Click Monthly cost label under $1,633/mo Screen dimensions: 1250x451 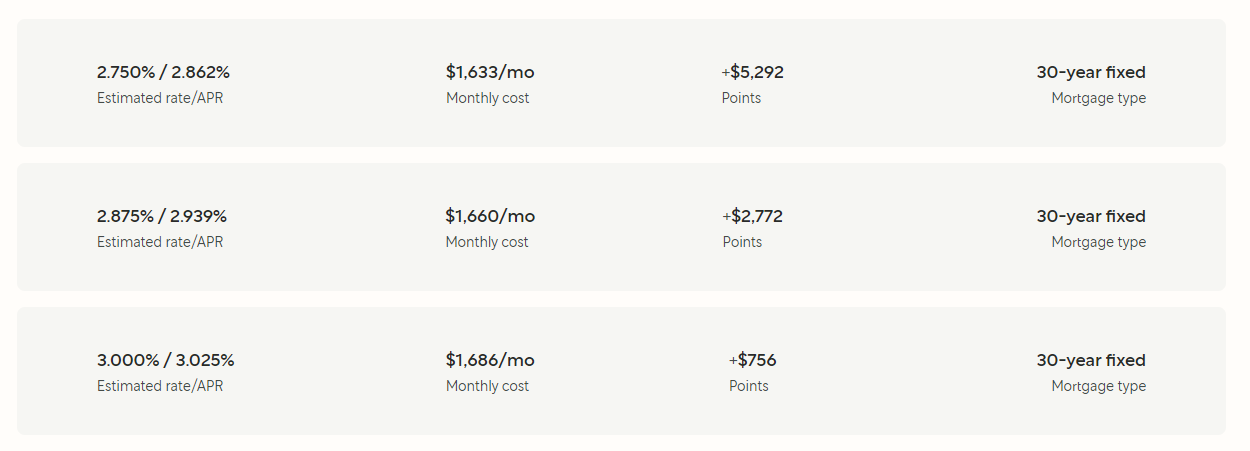click(487, 98)
